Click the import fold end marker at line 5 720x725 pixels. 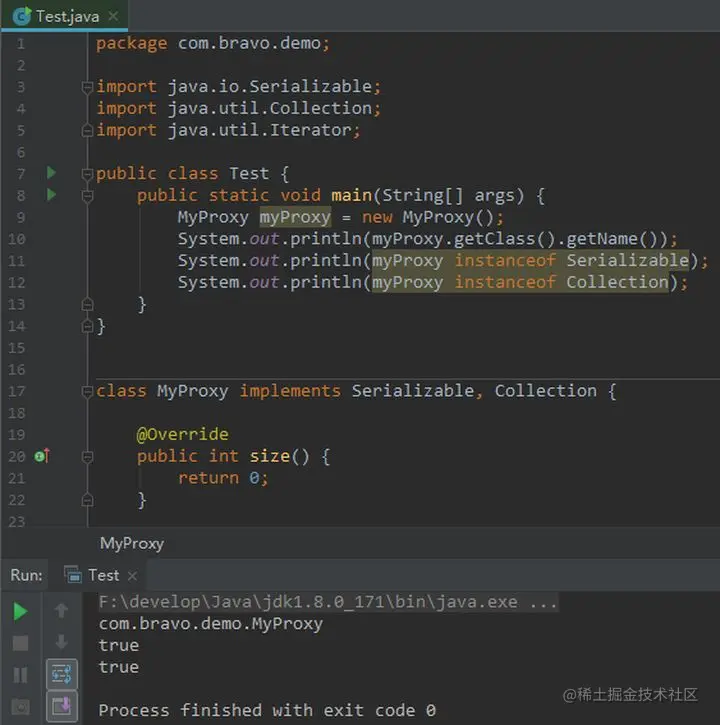point(87,130)
